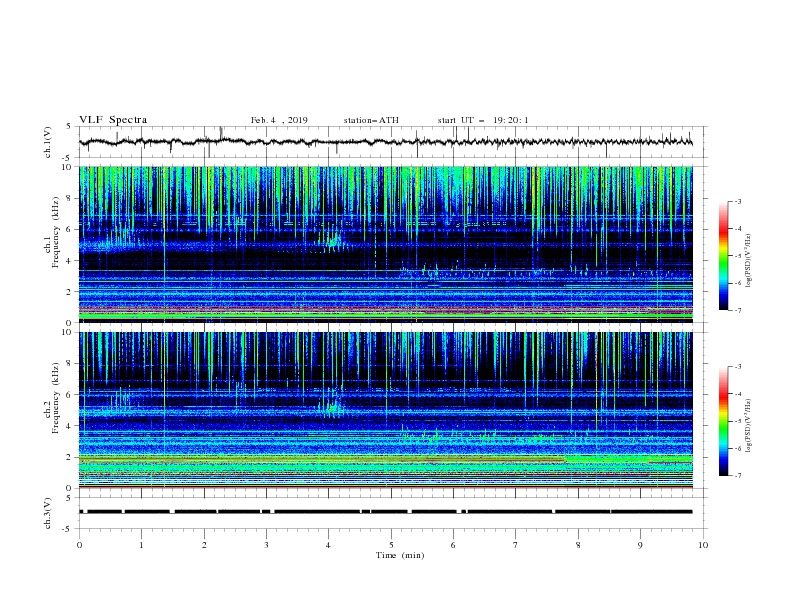Click the 'station=ATH' header label
This screenshot has height=612, width=792.
tap(371, 120)
